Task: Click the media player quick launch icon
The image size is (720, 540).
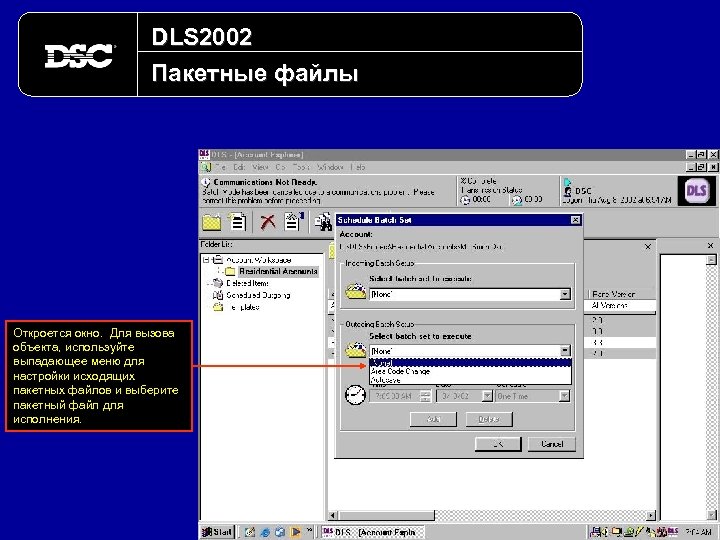Action: coord(295,532)
